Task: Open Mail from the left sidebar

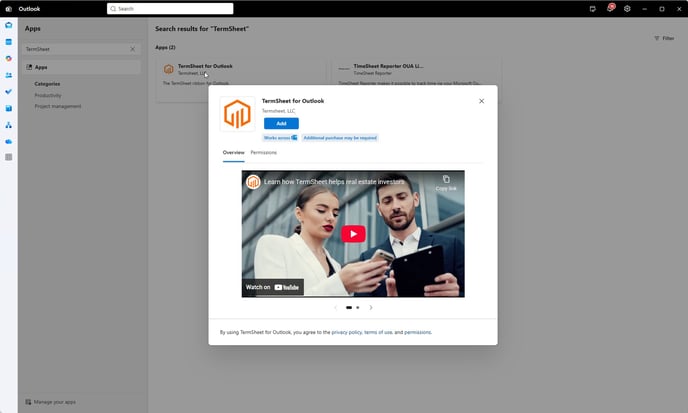Action: click(8, 25)
